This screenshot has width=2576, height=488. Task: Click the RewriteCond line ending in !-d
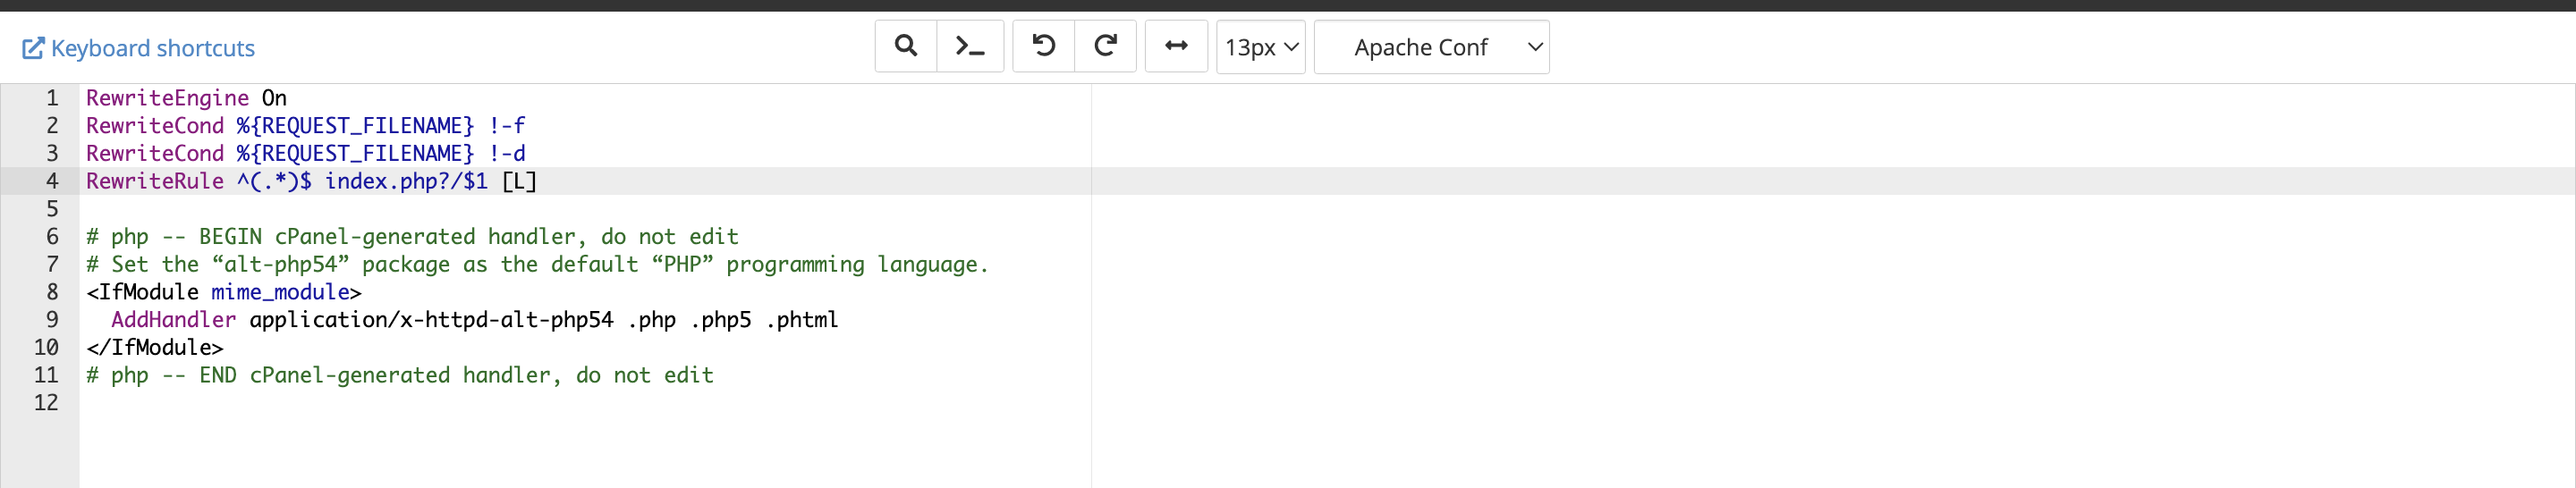click(x=305, y=153)
